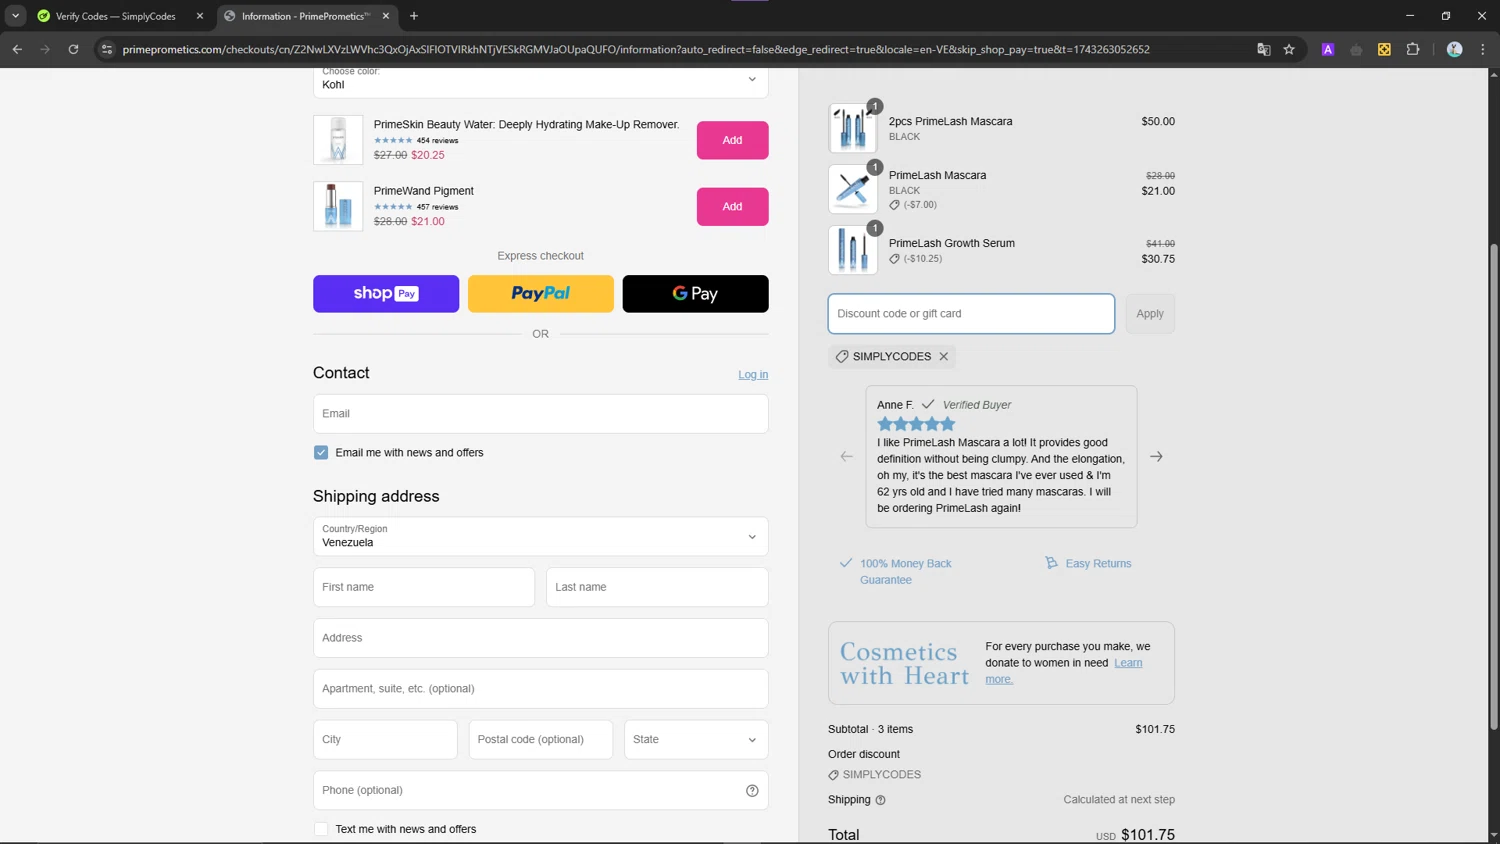
Task: Focus the Email contact field
Action: 540,414
